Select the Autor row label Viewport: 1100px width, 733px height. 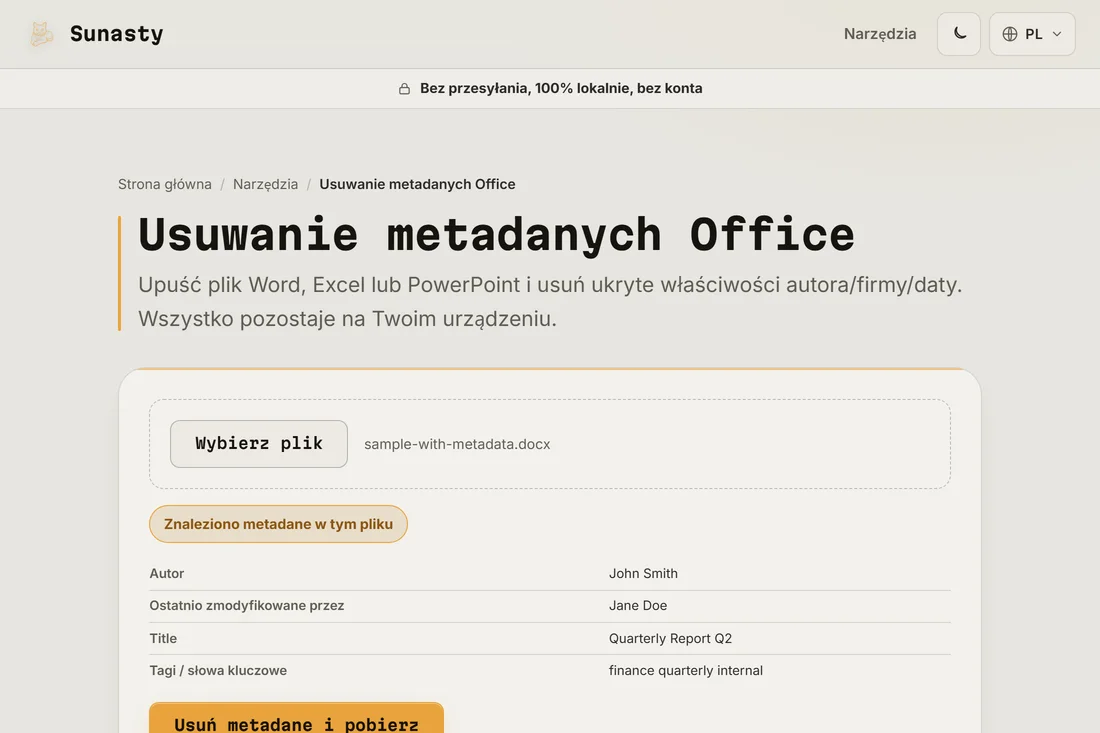click(x=167, y=573)
